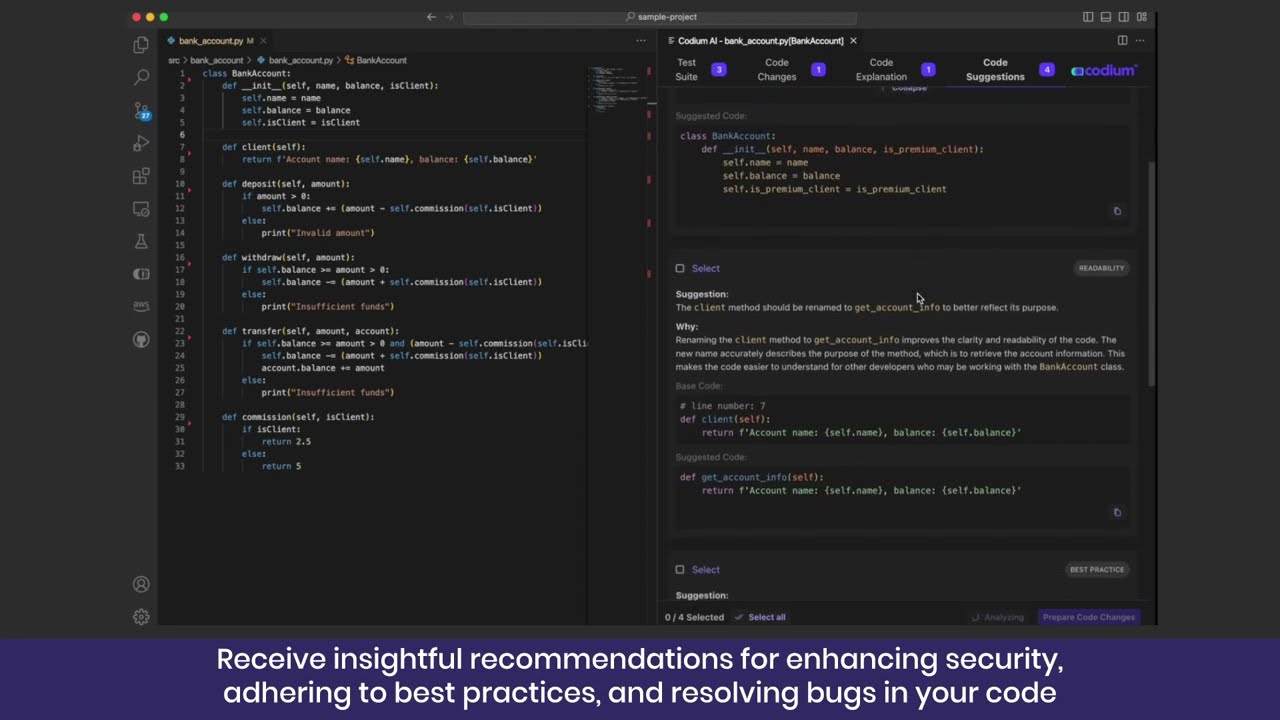
Task: Open the Run and Debug view
Action: click(141, 144)
